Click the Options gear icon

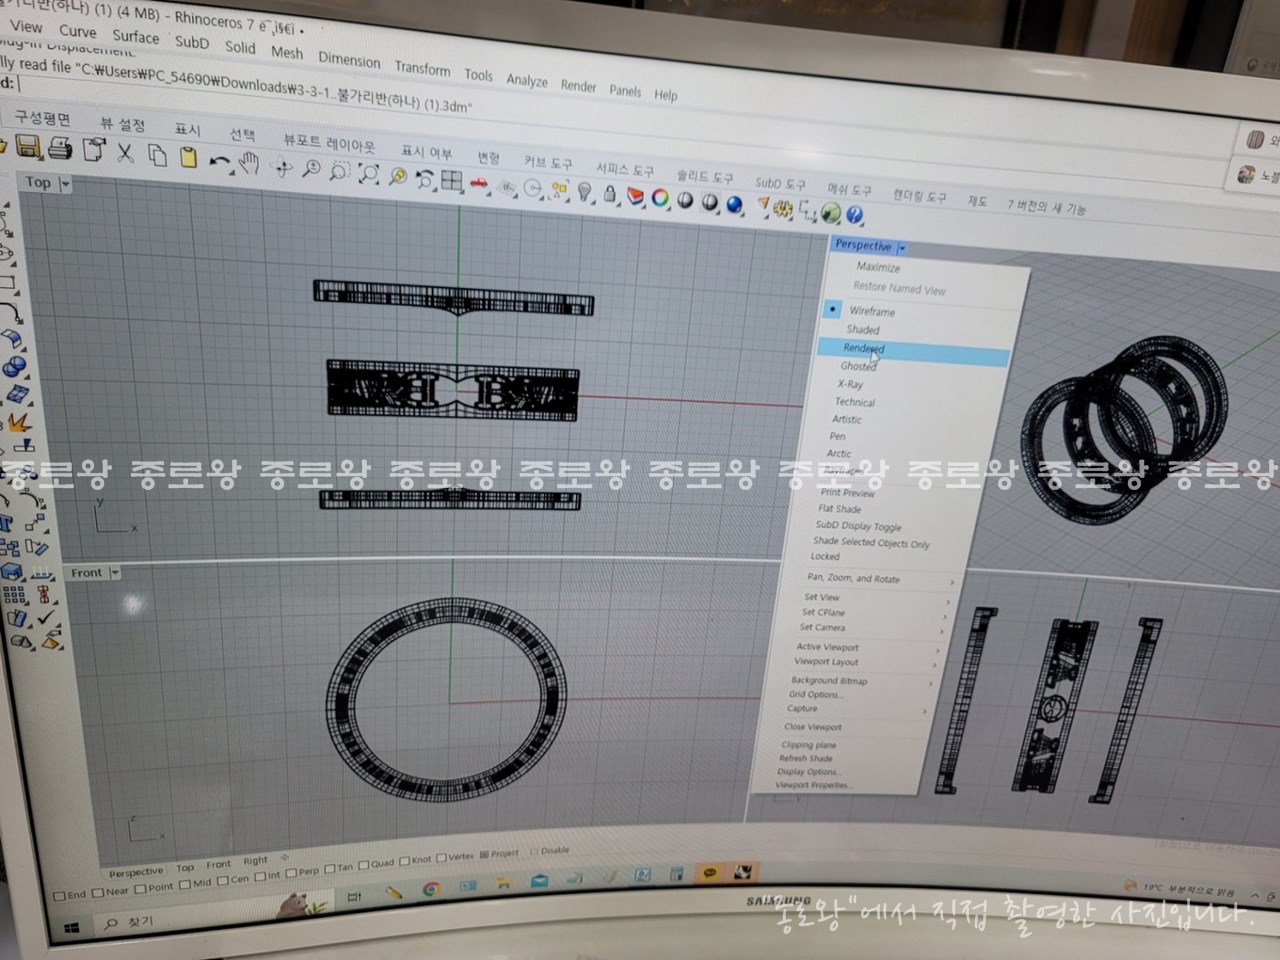pos(784,209)
